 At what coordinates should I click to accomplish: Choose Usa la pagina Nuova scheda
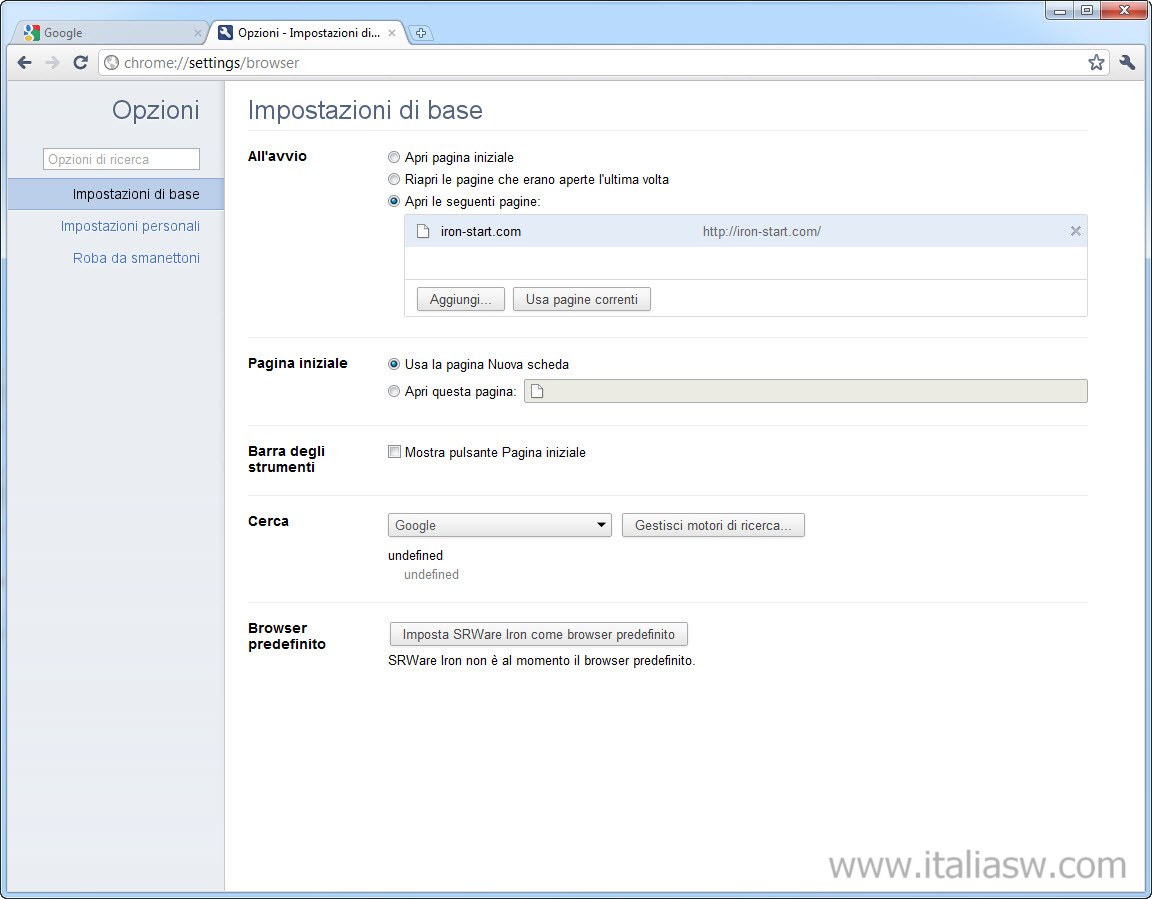pos(394,364)
